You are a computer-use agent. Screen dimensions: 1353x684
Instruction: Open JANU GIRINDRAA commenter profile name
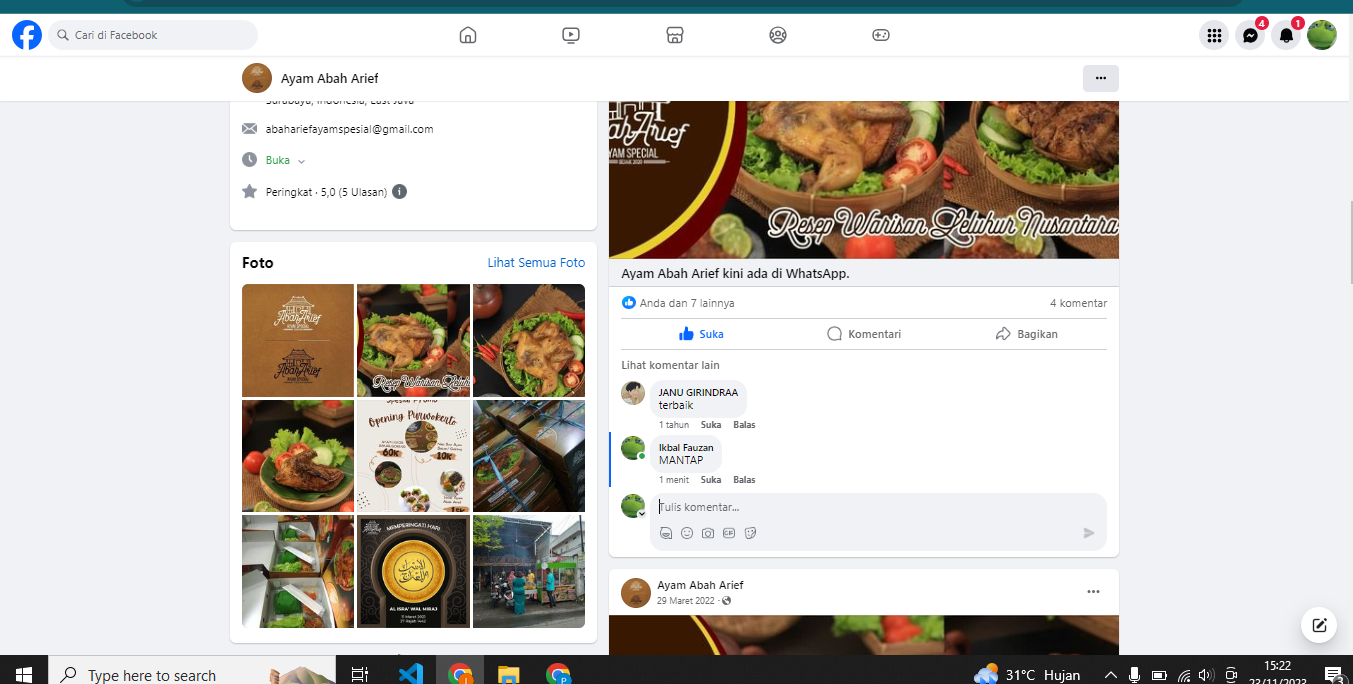(698, 392)
